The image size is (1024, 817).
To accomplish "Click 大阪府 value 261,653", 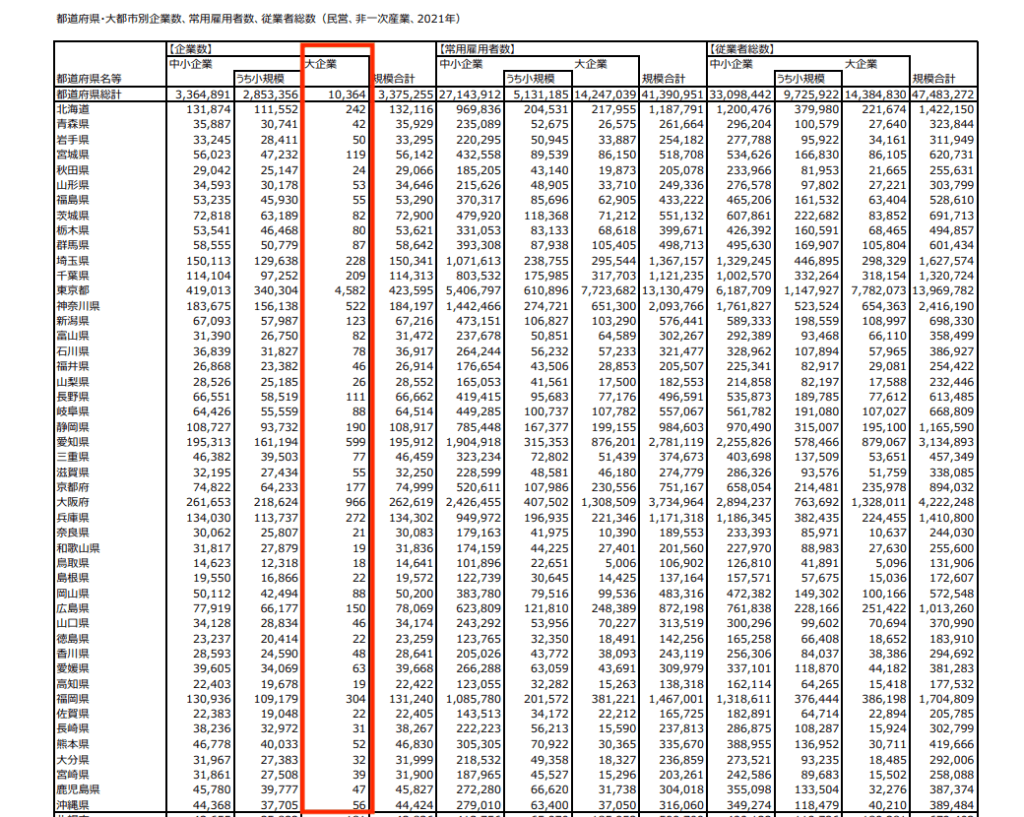I will (x=208, y=503).
